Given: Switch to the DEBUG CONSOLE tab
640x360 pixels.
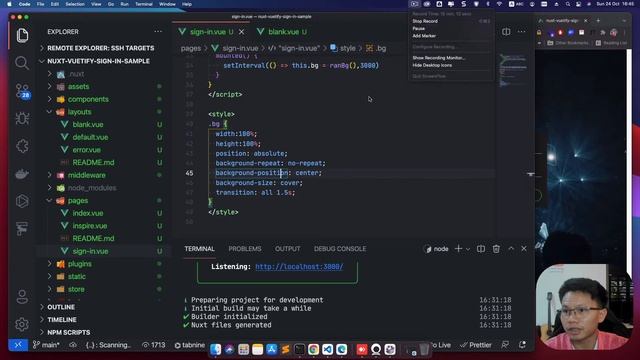Looking at the screenshot, I should coord(340,249).
